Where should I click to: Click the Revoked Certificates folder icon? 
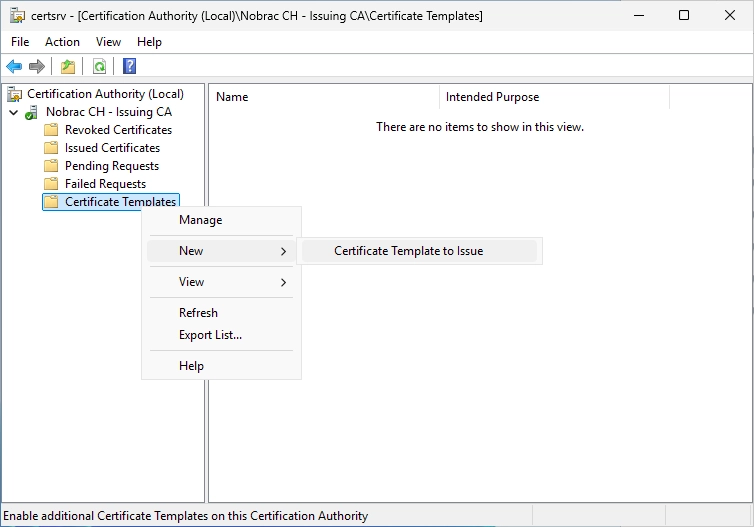click(51, 130)
